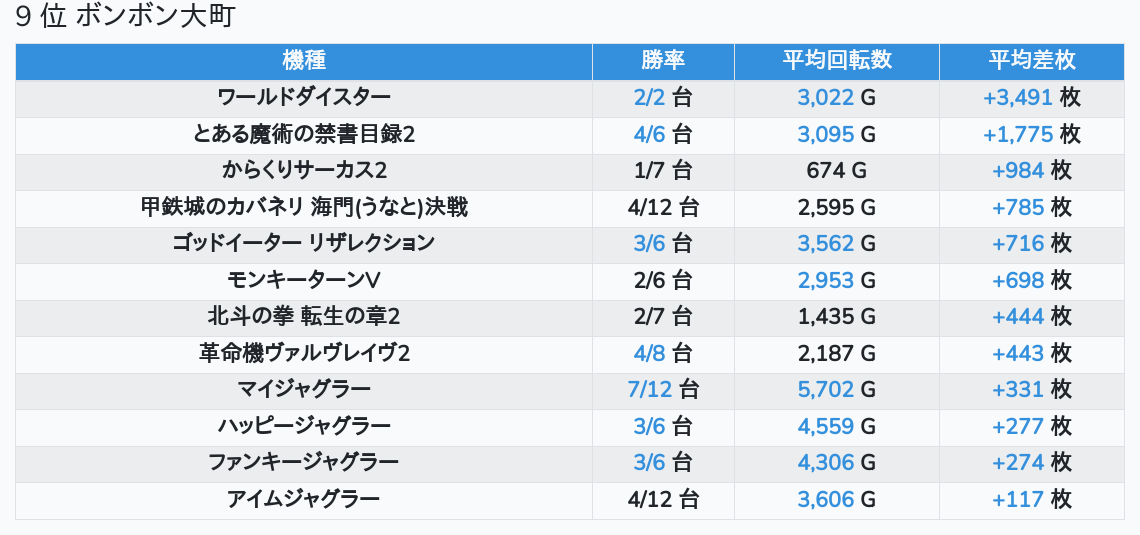
Task: Sort table by 平均差枚 column header
Action: 1032,61
